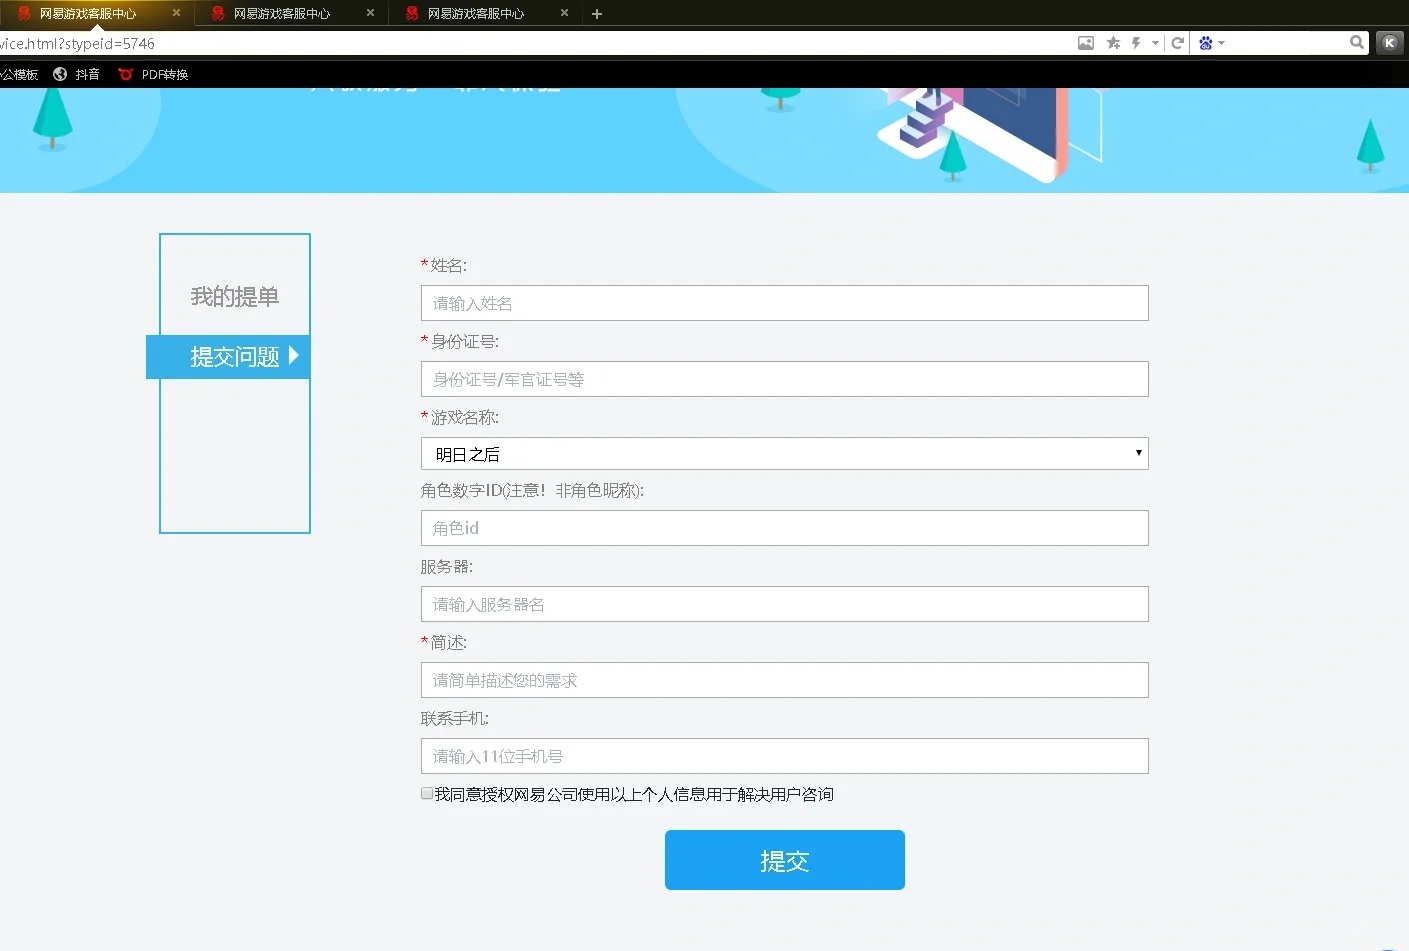Click the favicon of the second tab

click(x=218, y=13)
